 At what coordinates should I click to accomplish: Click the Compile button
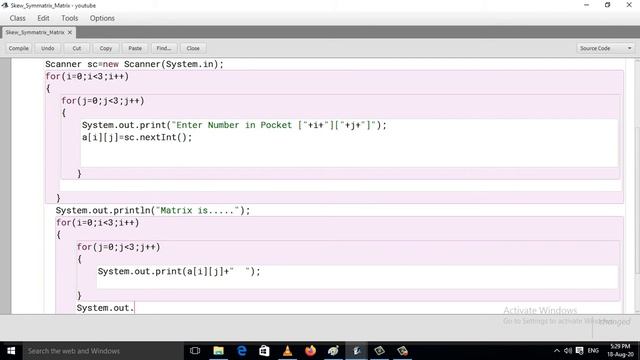point(19,48)
